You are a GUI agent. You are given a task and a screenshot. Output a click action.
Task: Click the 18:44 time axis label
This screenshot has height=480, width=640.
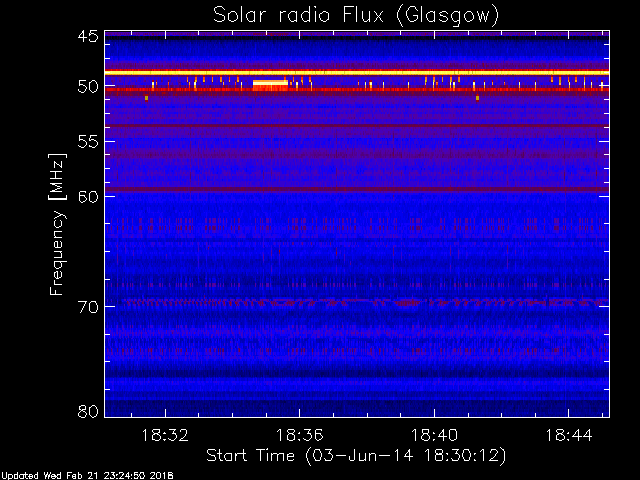click(x=569, y=435)
